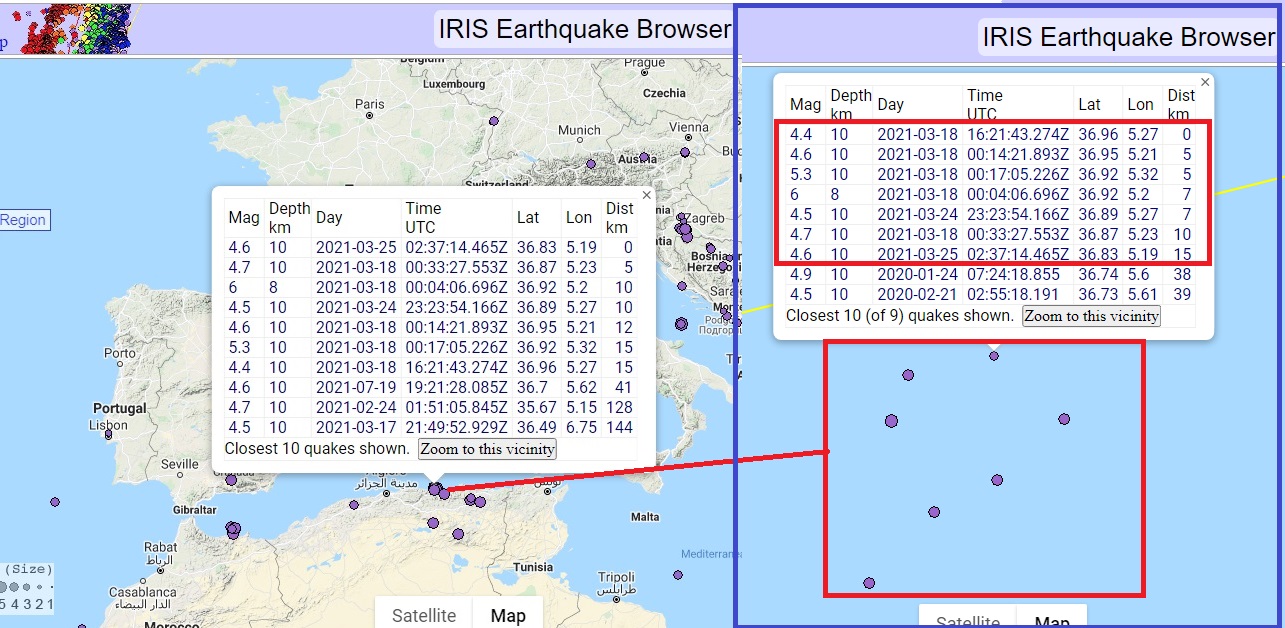Select the 2021-02-24 quake row in left popup
1285x628 pixels.
(430, 408)
